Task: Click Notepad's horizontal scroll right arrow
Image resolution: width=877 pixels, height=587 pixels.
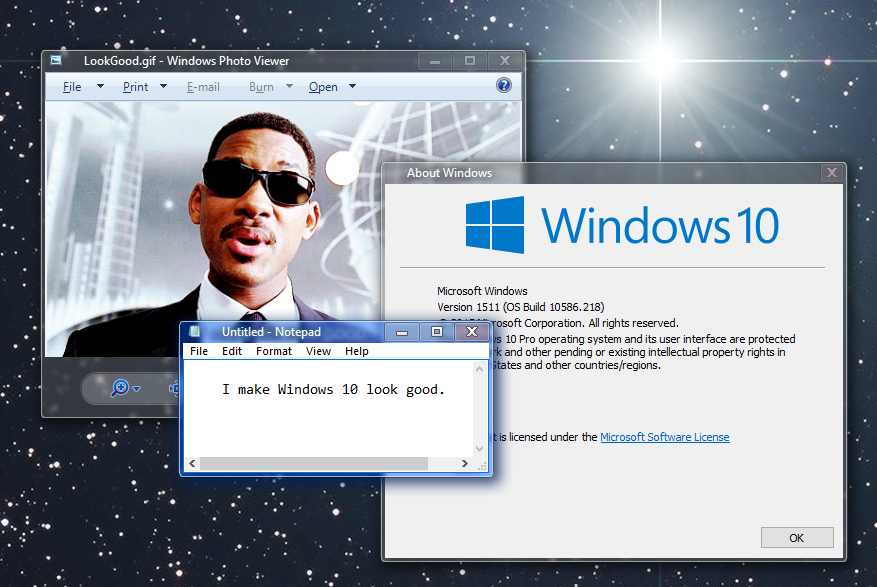Action: 464,463
